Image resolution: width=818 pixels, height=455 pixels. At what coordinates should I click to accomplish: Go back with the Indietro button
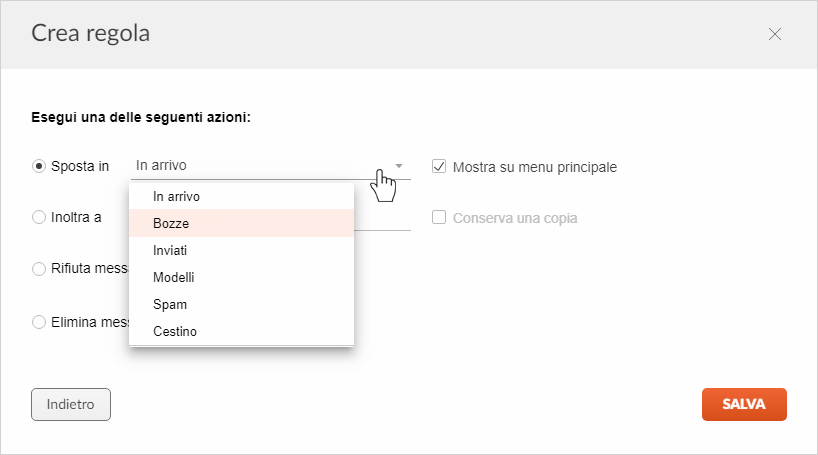coord(71,404)
